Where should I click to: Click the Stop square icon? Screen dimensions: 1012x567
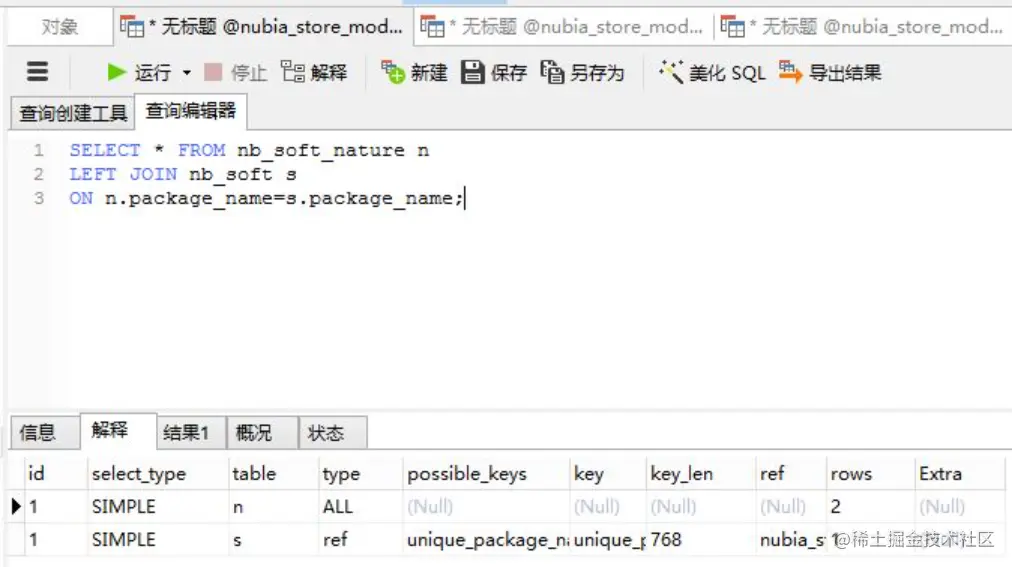[x=213, y=72]
